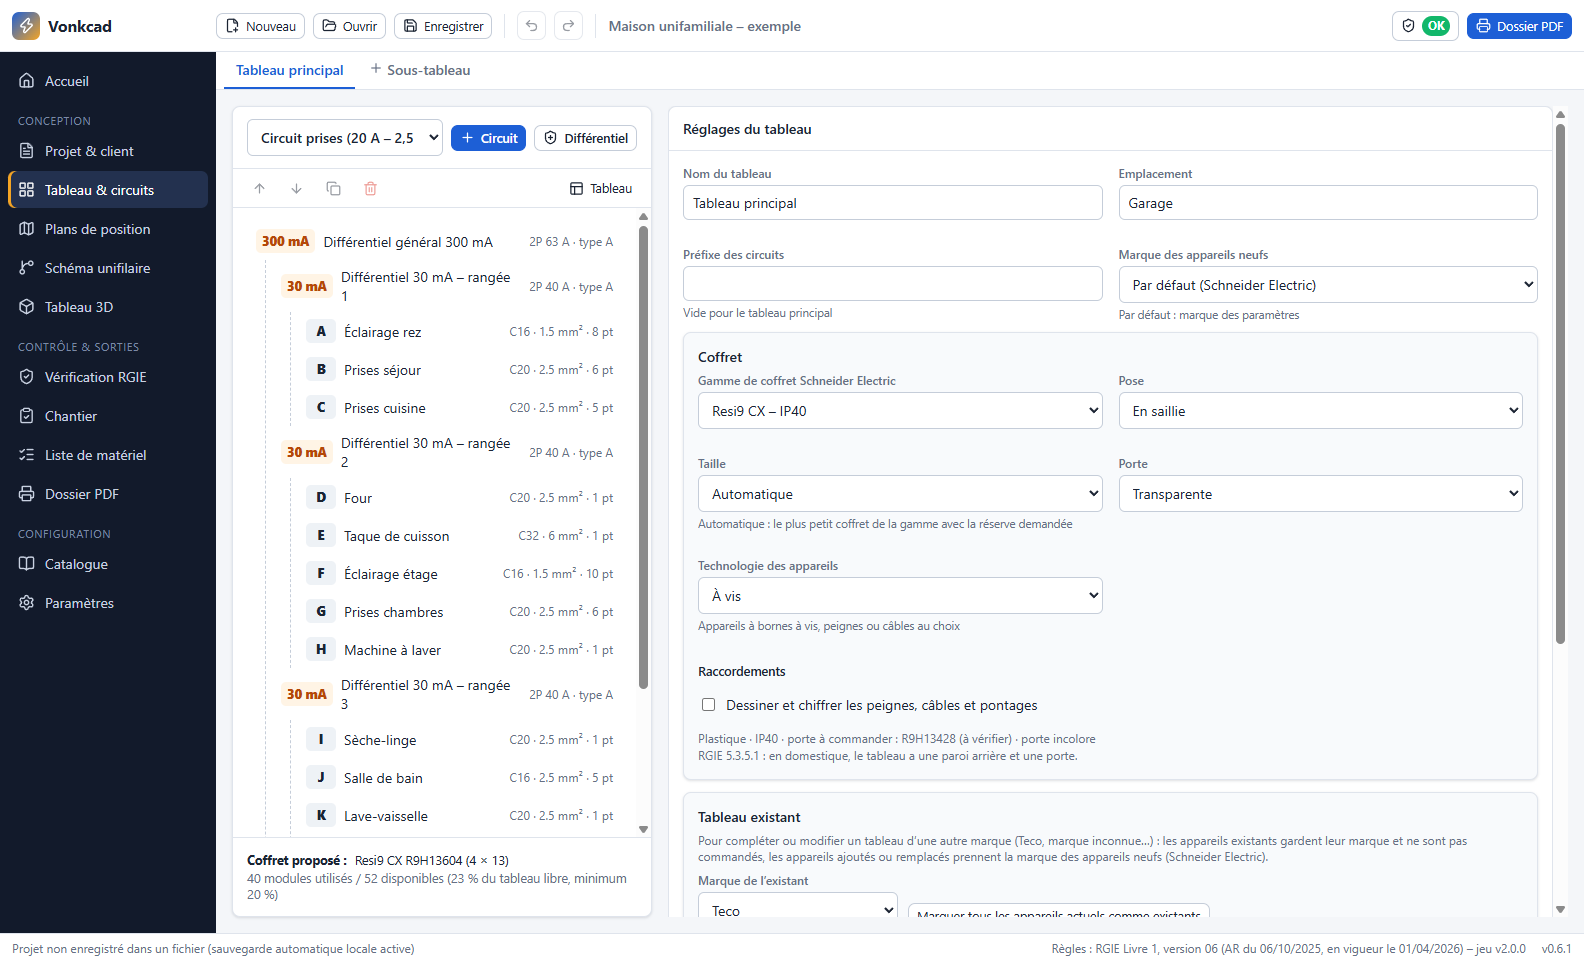This screenshot has width=1584, height=961.
Task: Open Marque de l'existant dropdown
Action: (x=798, y=906)
